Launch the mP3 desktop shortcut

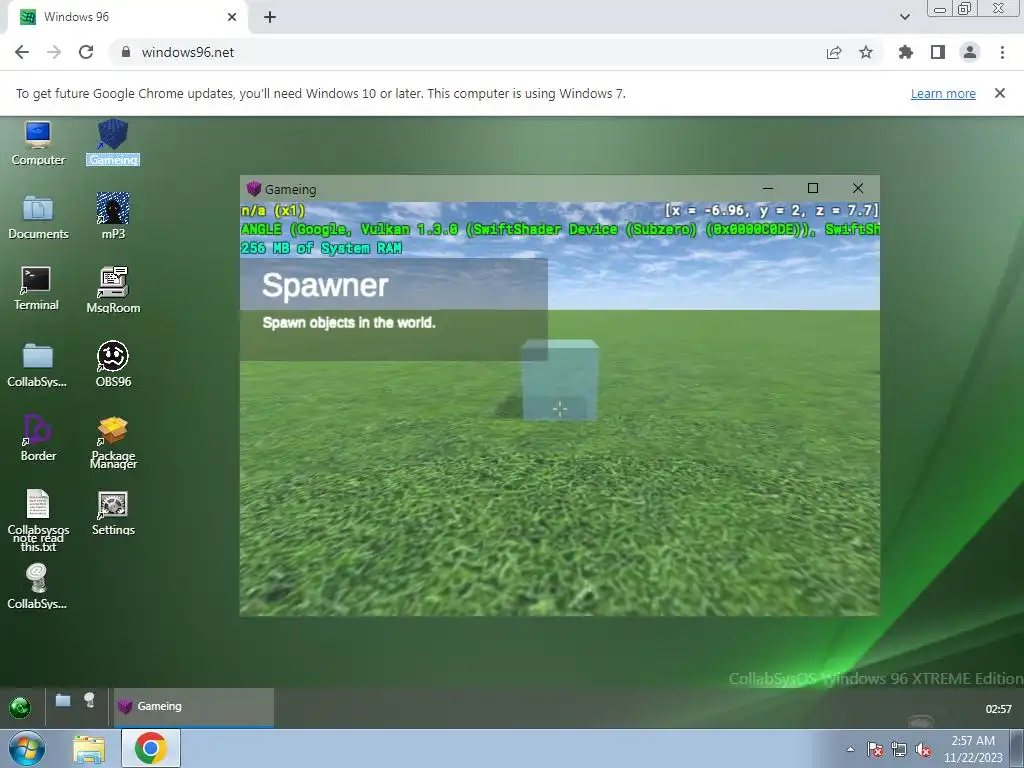[113, 217]
